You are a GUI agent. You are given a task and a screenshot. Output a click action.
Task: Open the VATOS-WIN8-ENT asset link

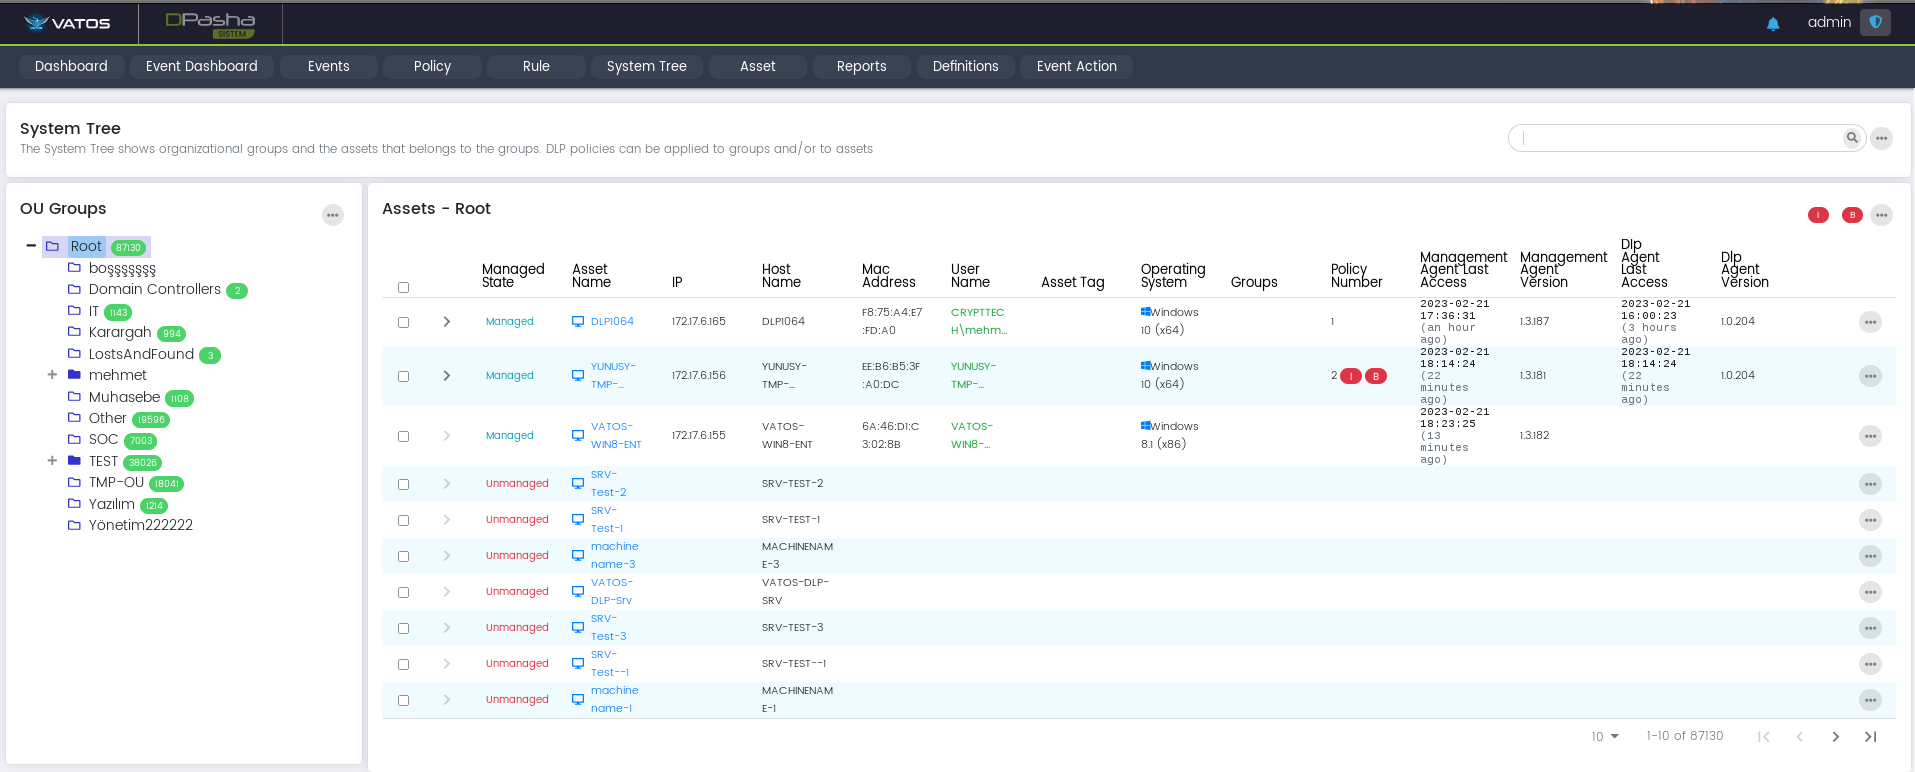click(616, 436)
